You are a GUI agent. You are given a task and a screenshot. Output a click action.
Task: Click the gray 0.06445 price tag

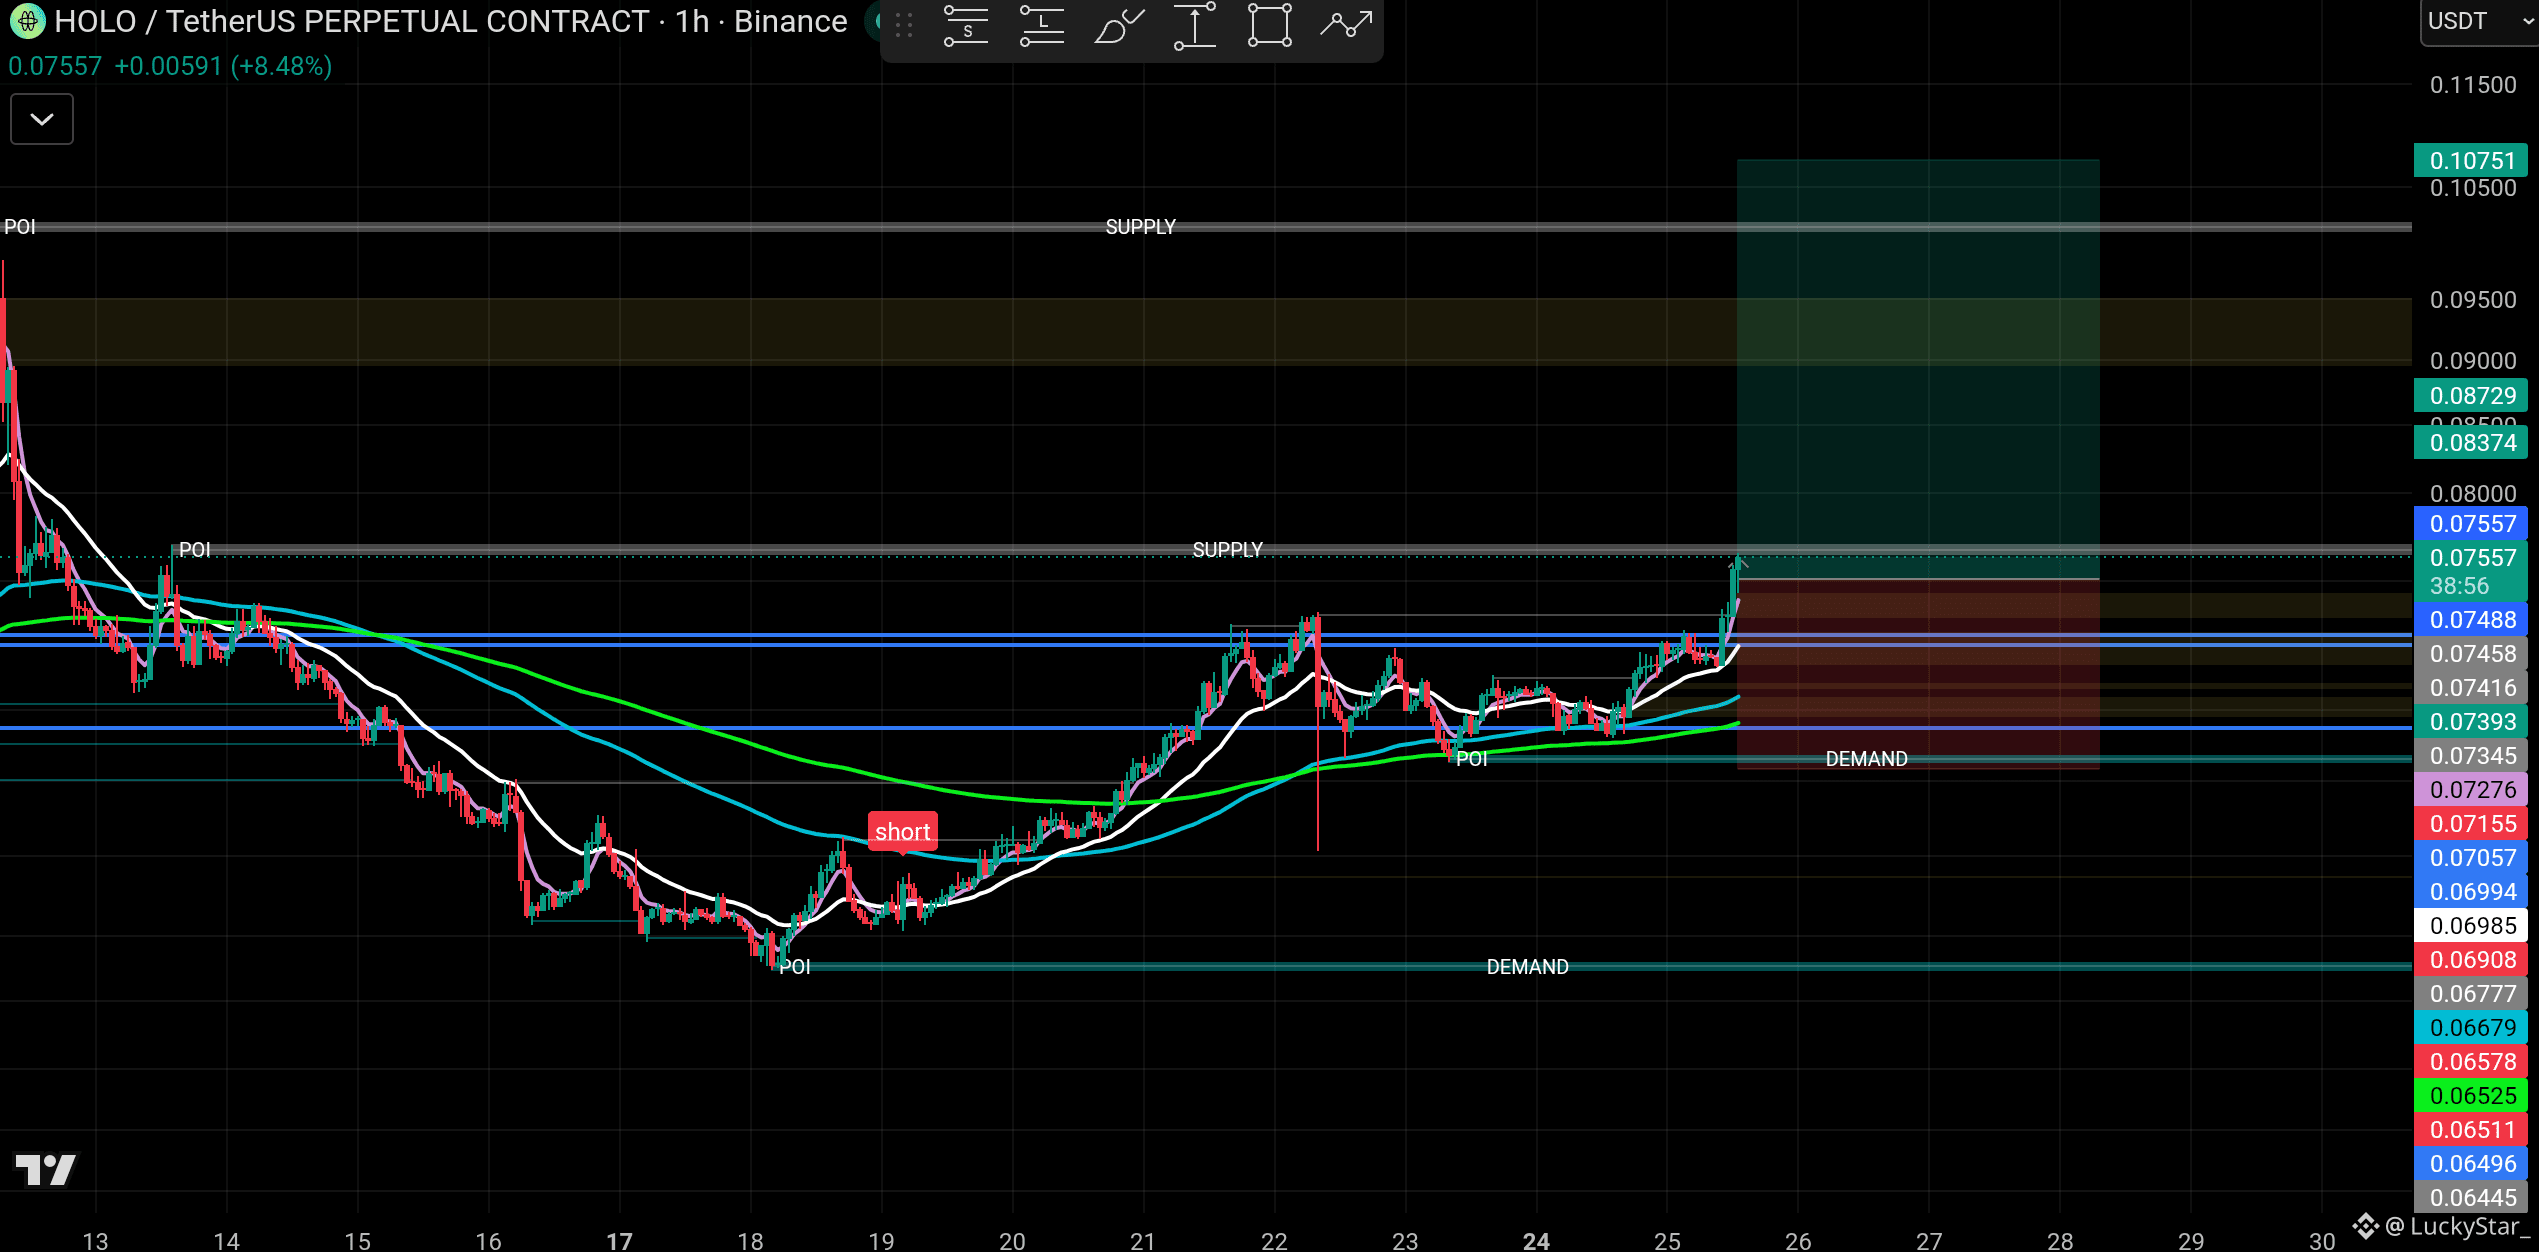tap(2471, 1198)
